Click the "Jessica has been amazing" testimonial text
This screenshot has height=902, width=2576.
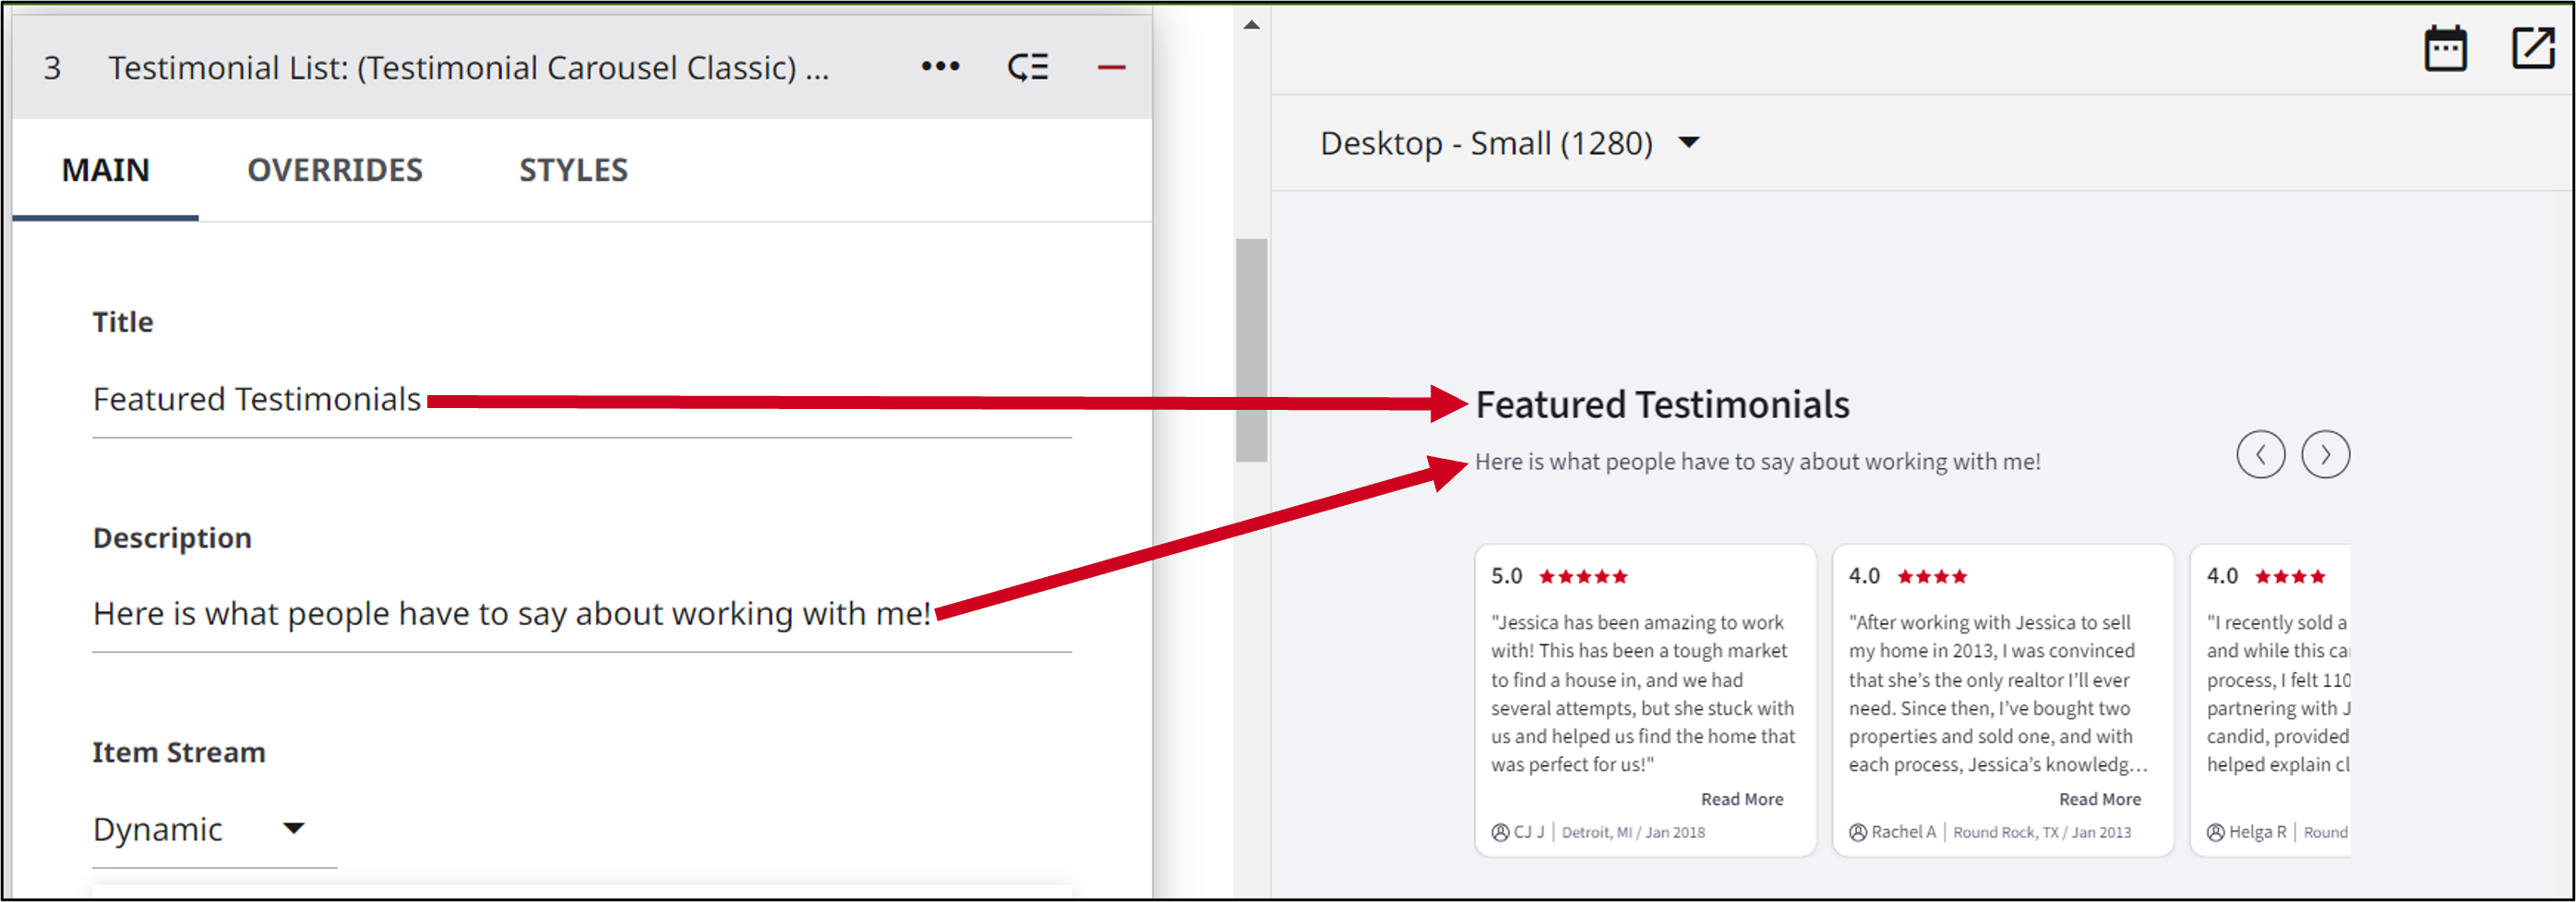click(1643, 693)
